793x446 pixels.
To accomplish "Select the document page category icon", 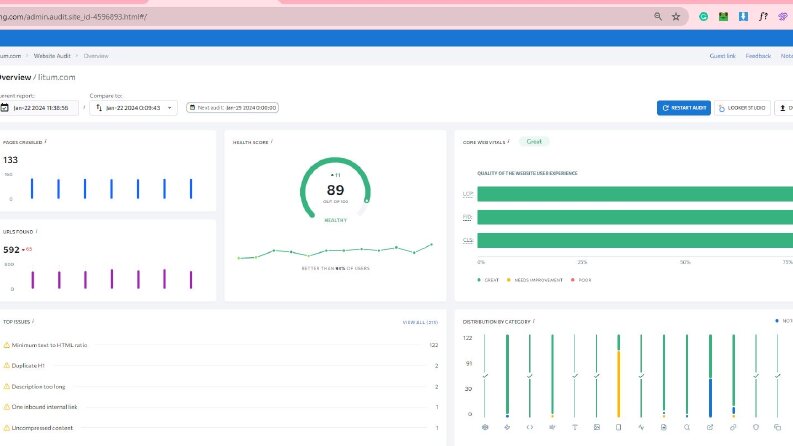I will pyautogui.click(x=664, y=427).
